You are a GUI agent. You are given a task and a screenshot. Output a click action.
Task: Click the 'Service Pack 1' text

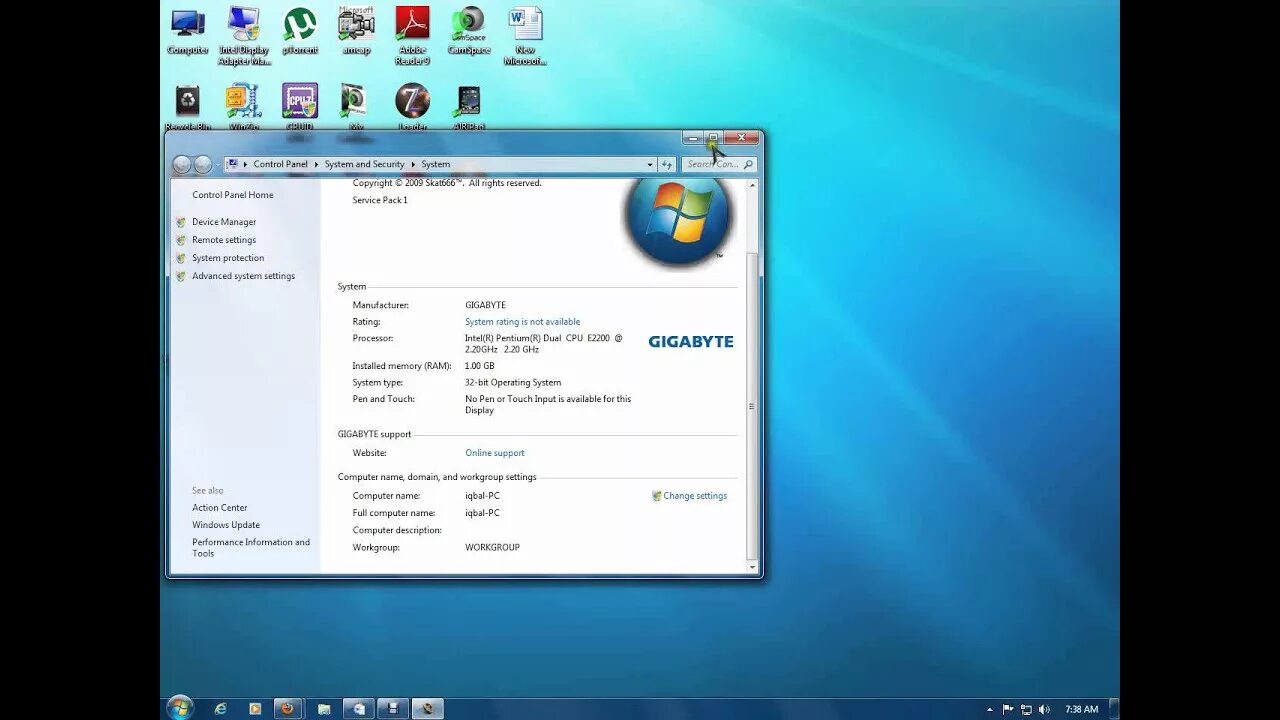(x=380, y=200)
